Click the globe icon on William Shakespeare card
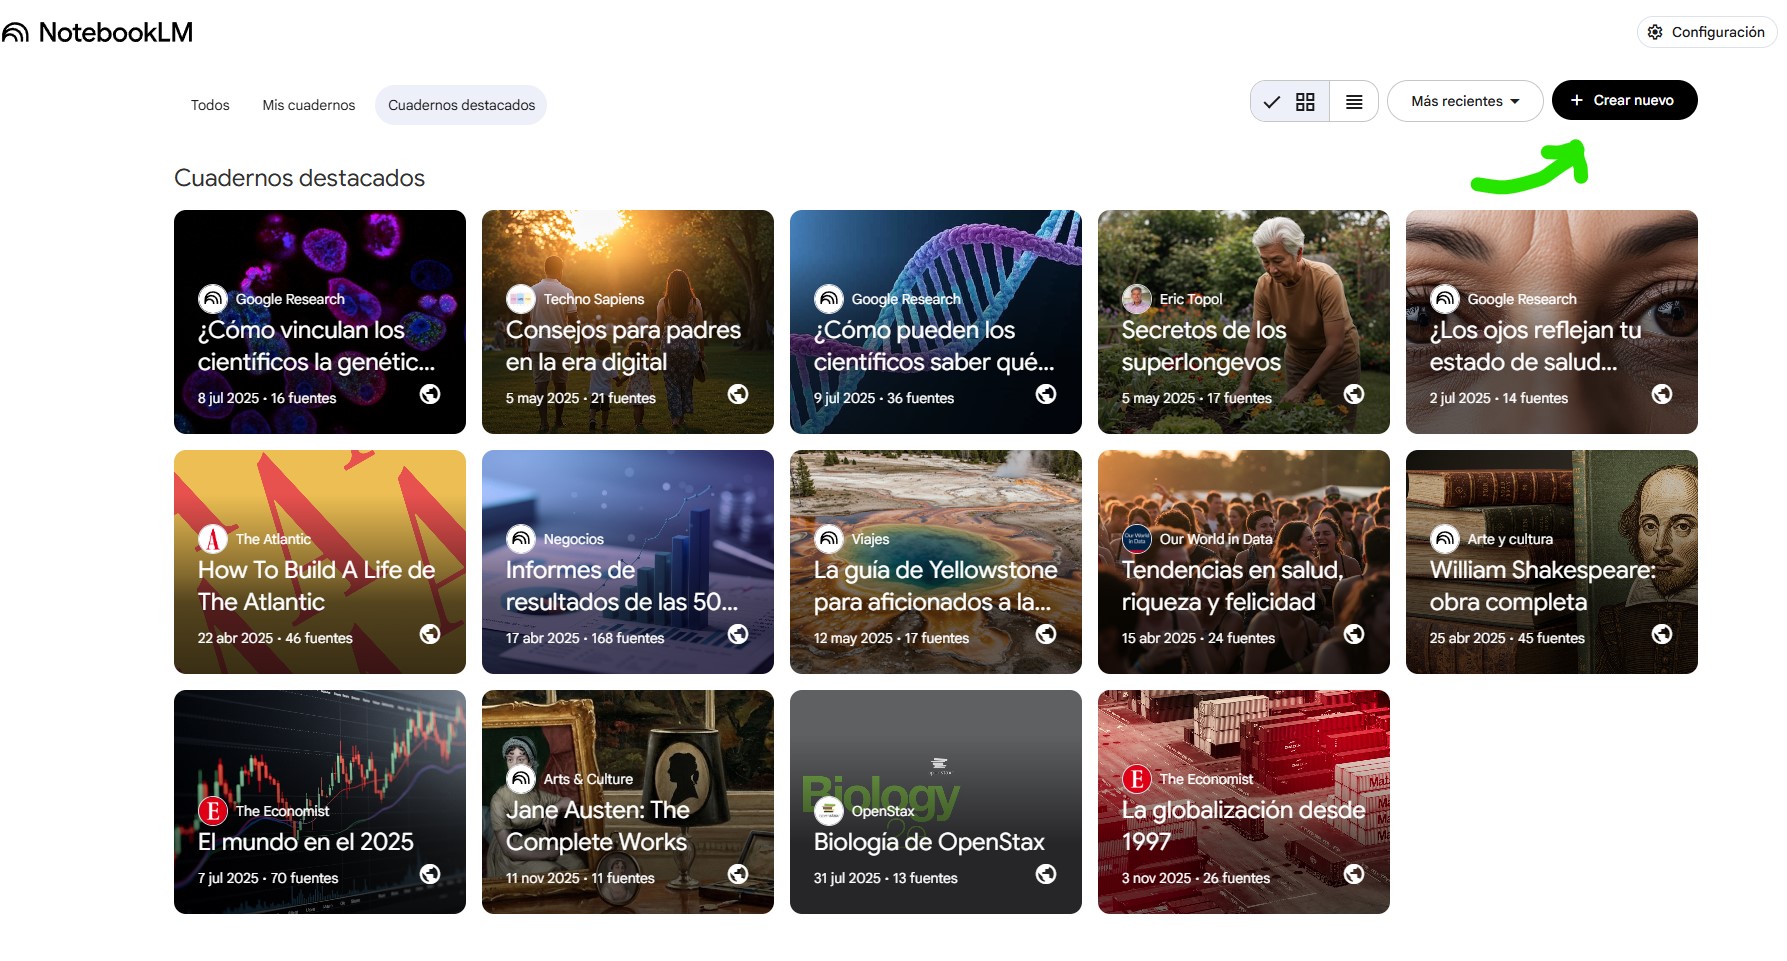Screen dimensions: 1787x961 [1661, 634]
